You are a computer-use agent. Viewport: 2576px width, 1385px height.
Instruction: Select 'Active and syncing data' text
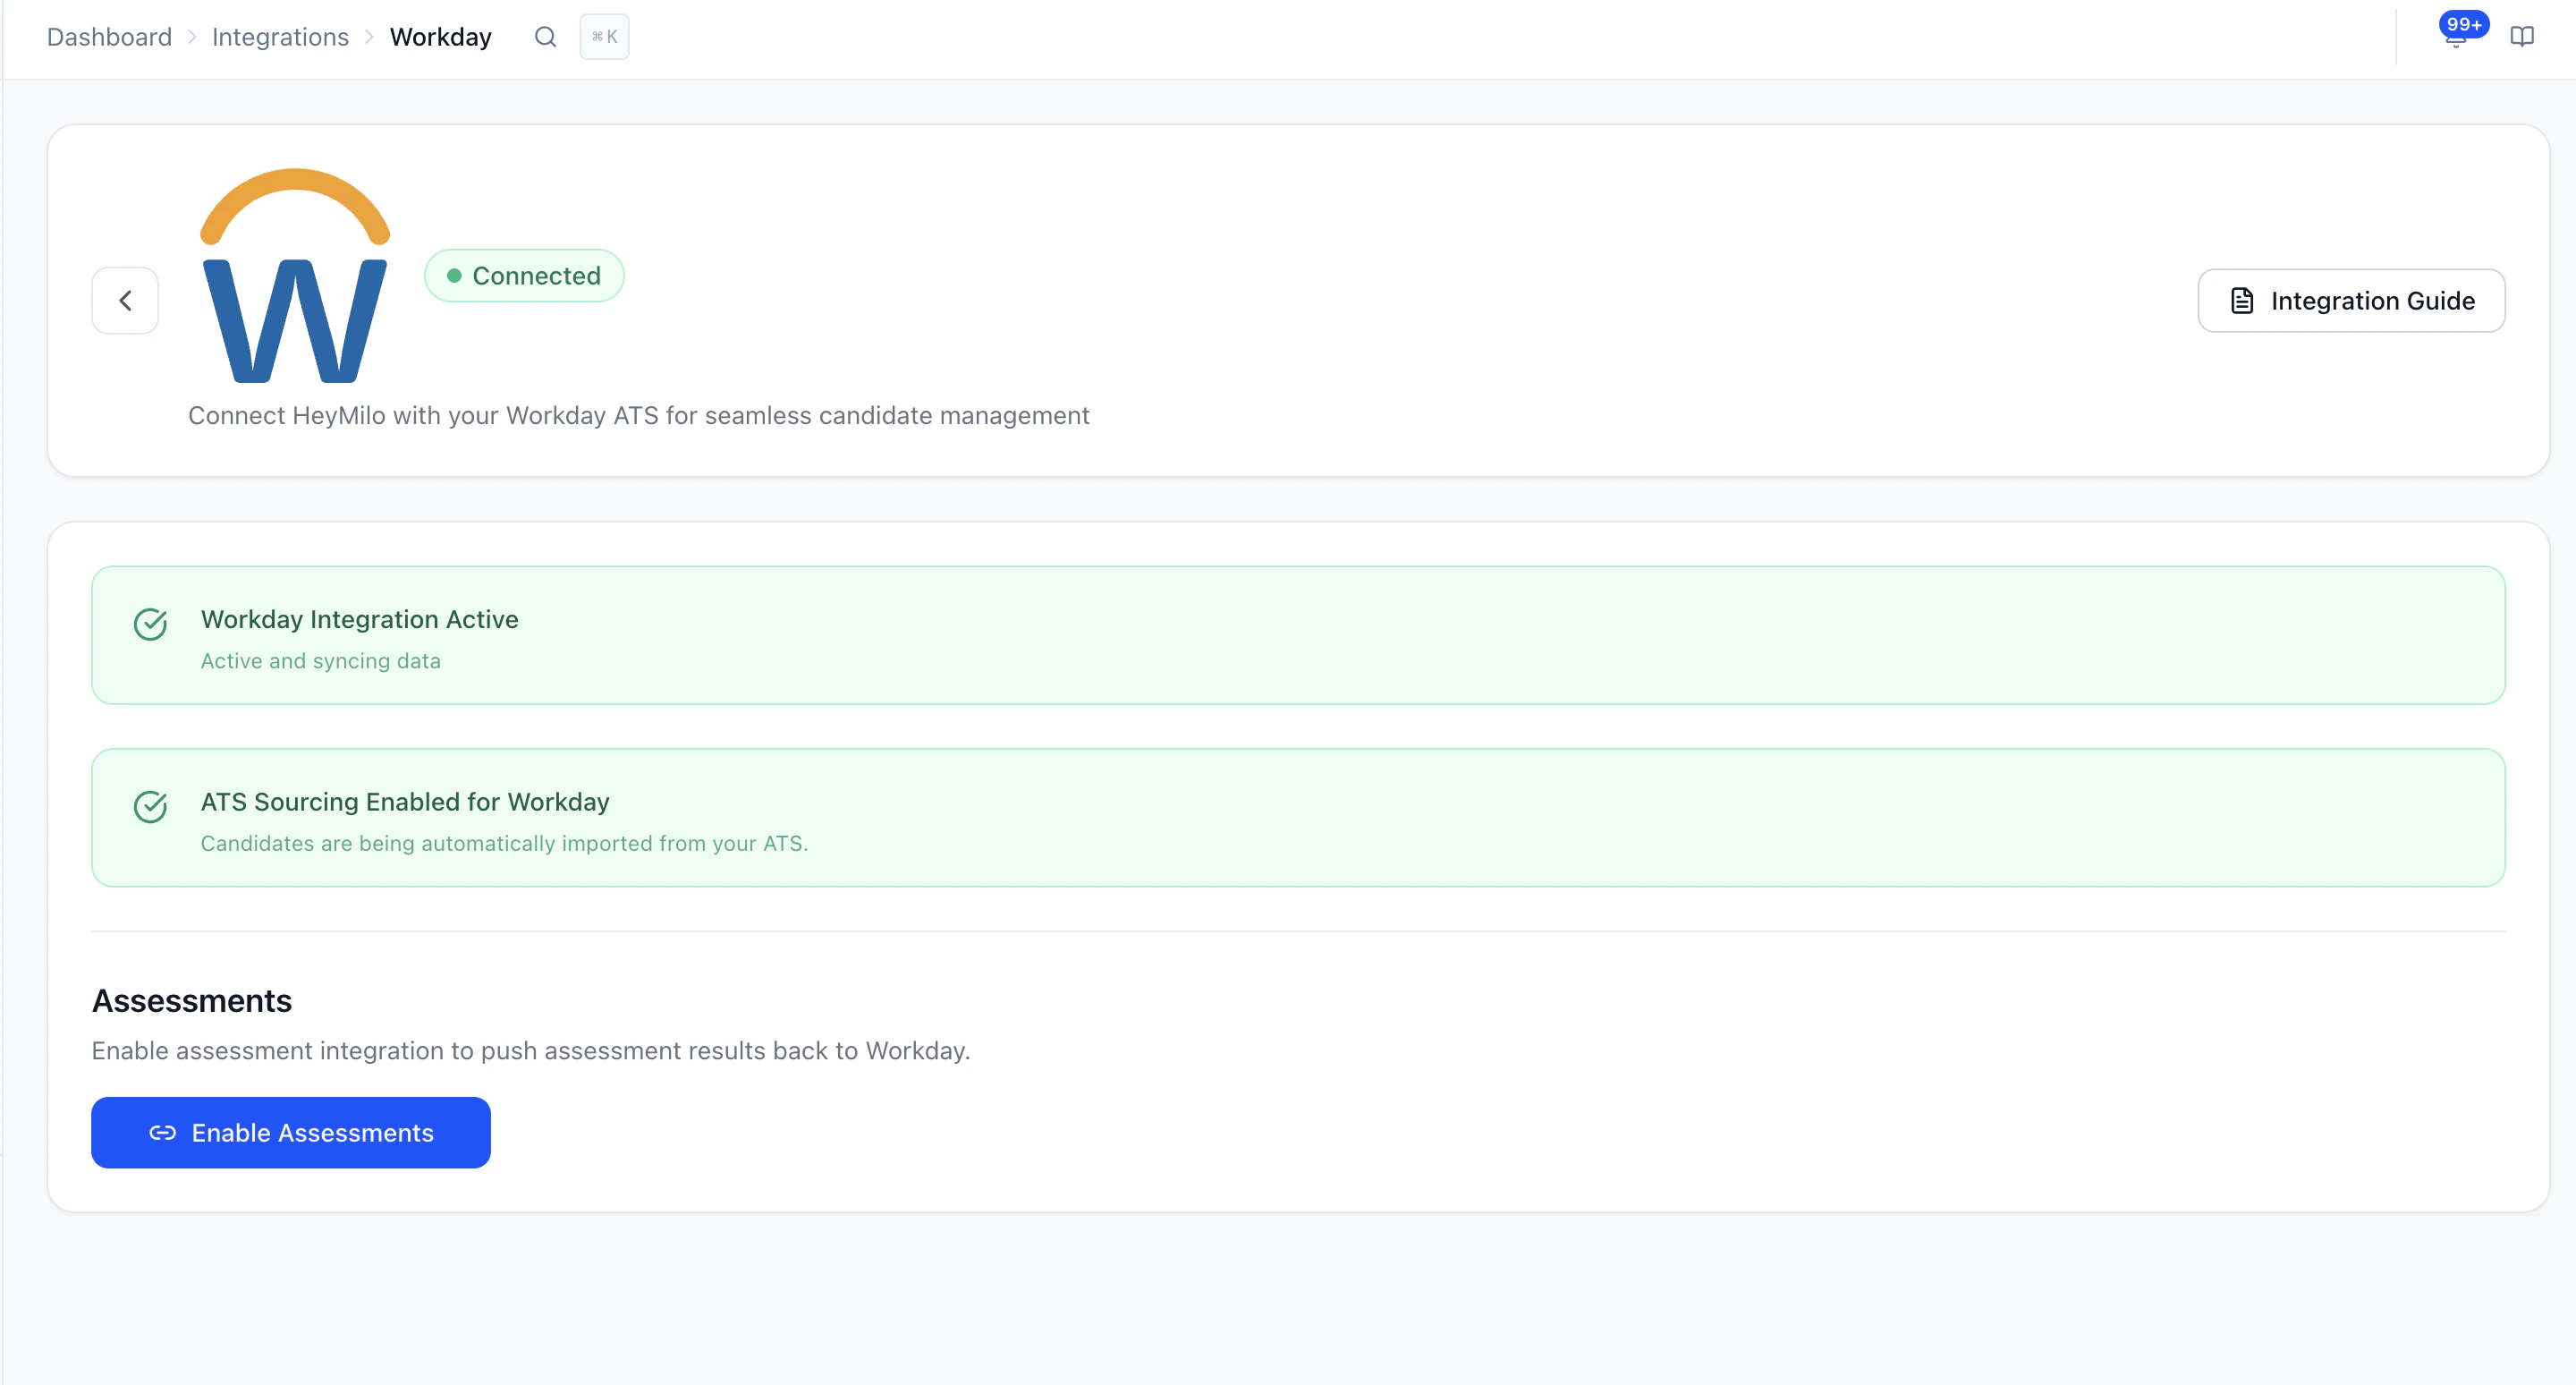(320, 661)
